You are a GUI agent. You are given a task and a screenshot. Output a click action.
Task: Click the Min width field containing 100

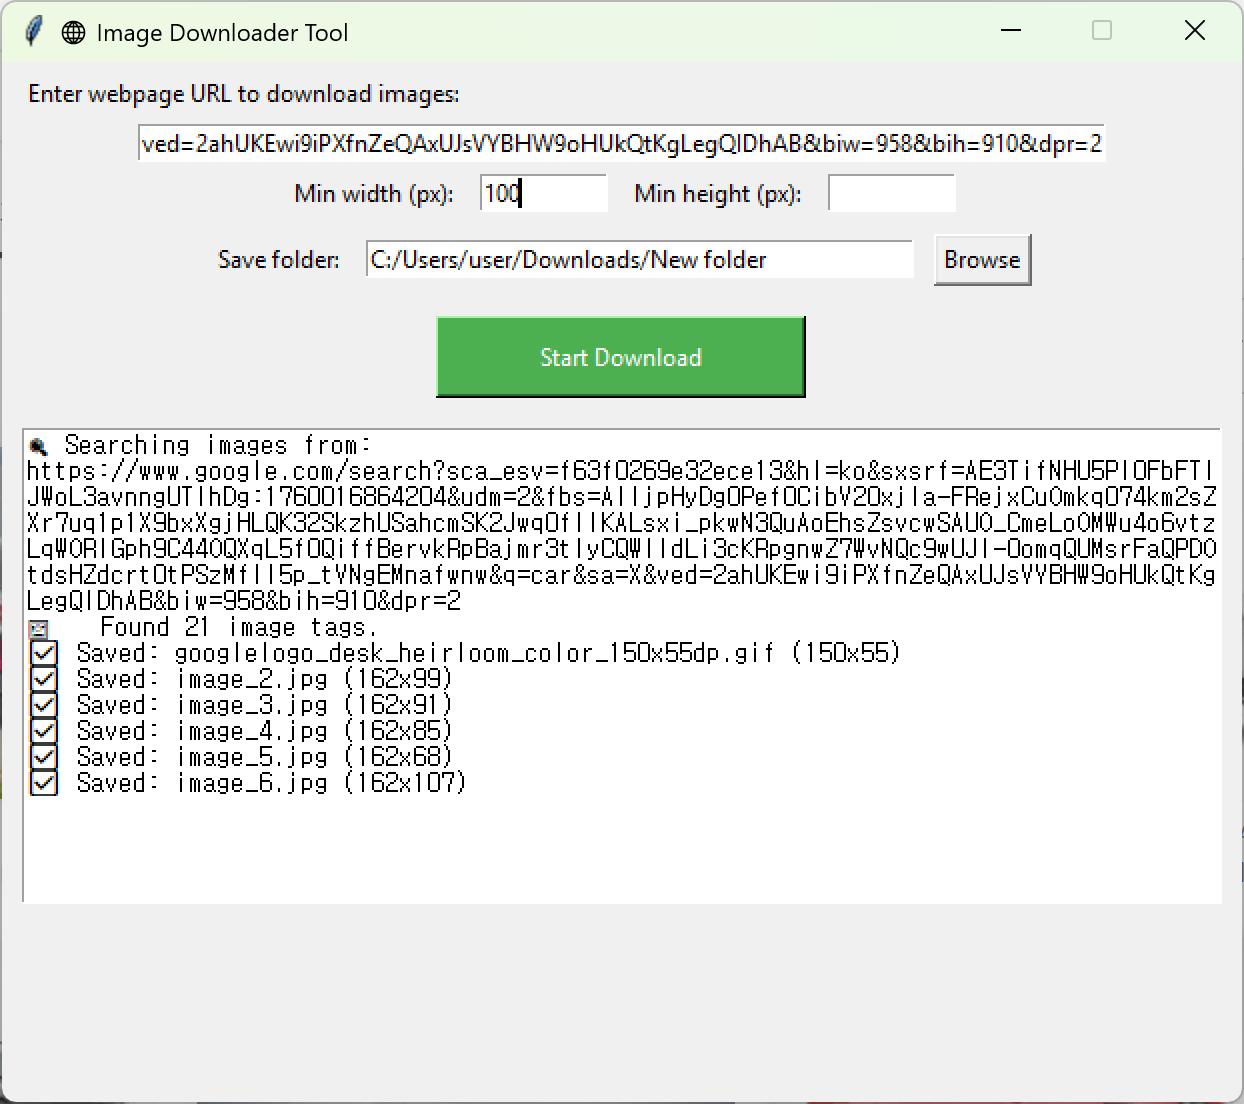click(543, 193)
